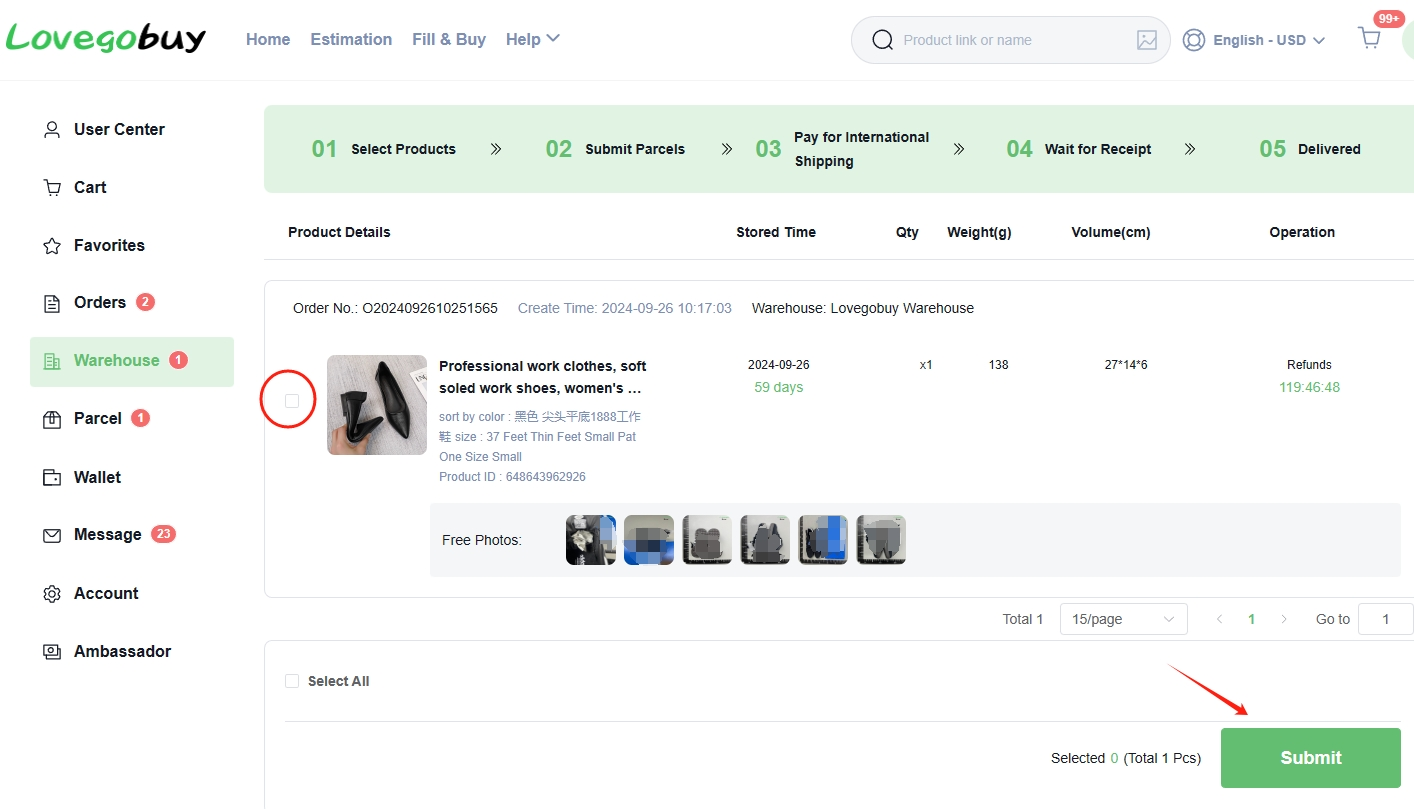Image resolution: width=1414 pixels, height=809 pixels.
Task: Click the magnifier search icon
Action: click(882, 40)
